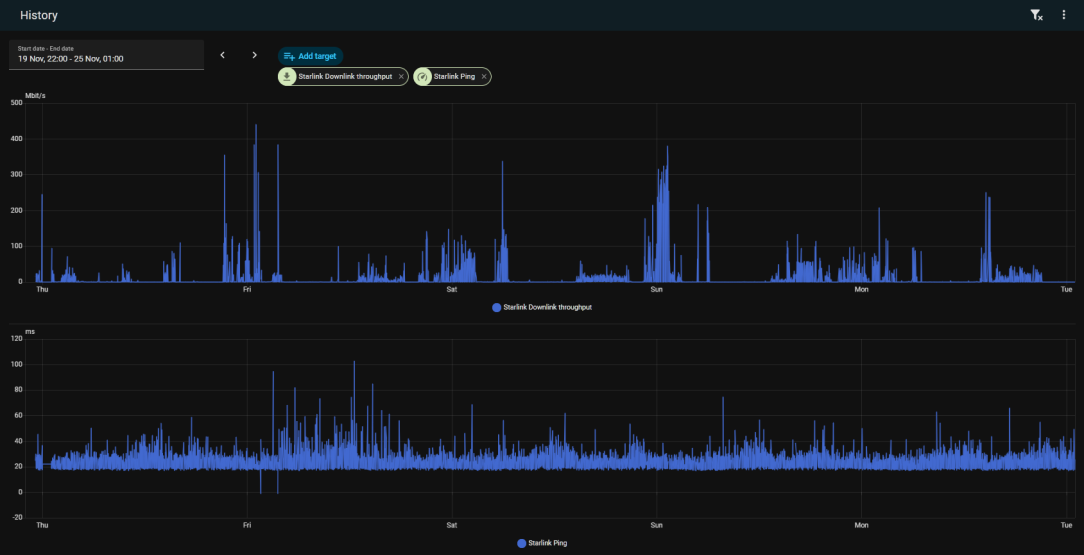Click the blue legend dot for Starlink Ping

click(x=521, y=543)
